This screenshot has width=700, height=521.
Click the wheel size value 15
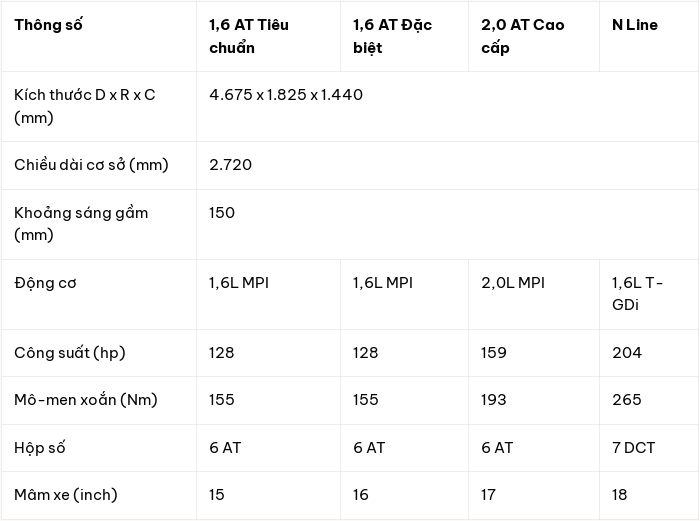pos(217,495)
